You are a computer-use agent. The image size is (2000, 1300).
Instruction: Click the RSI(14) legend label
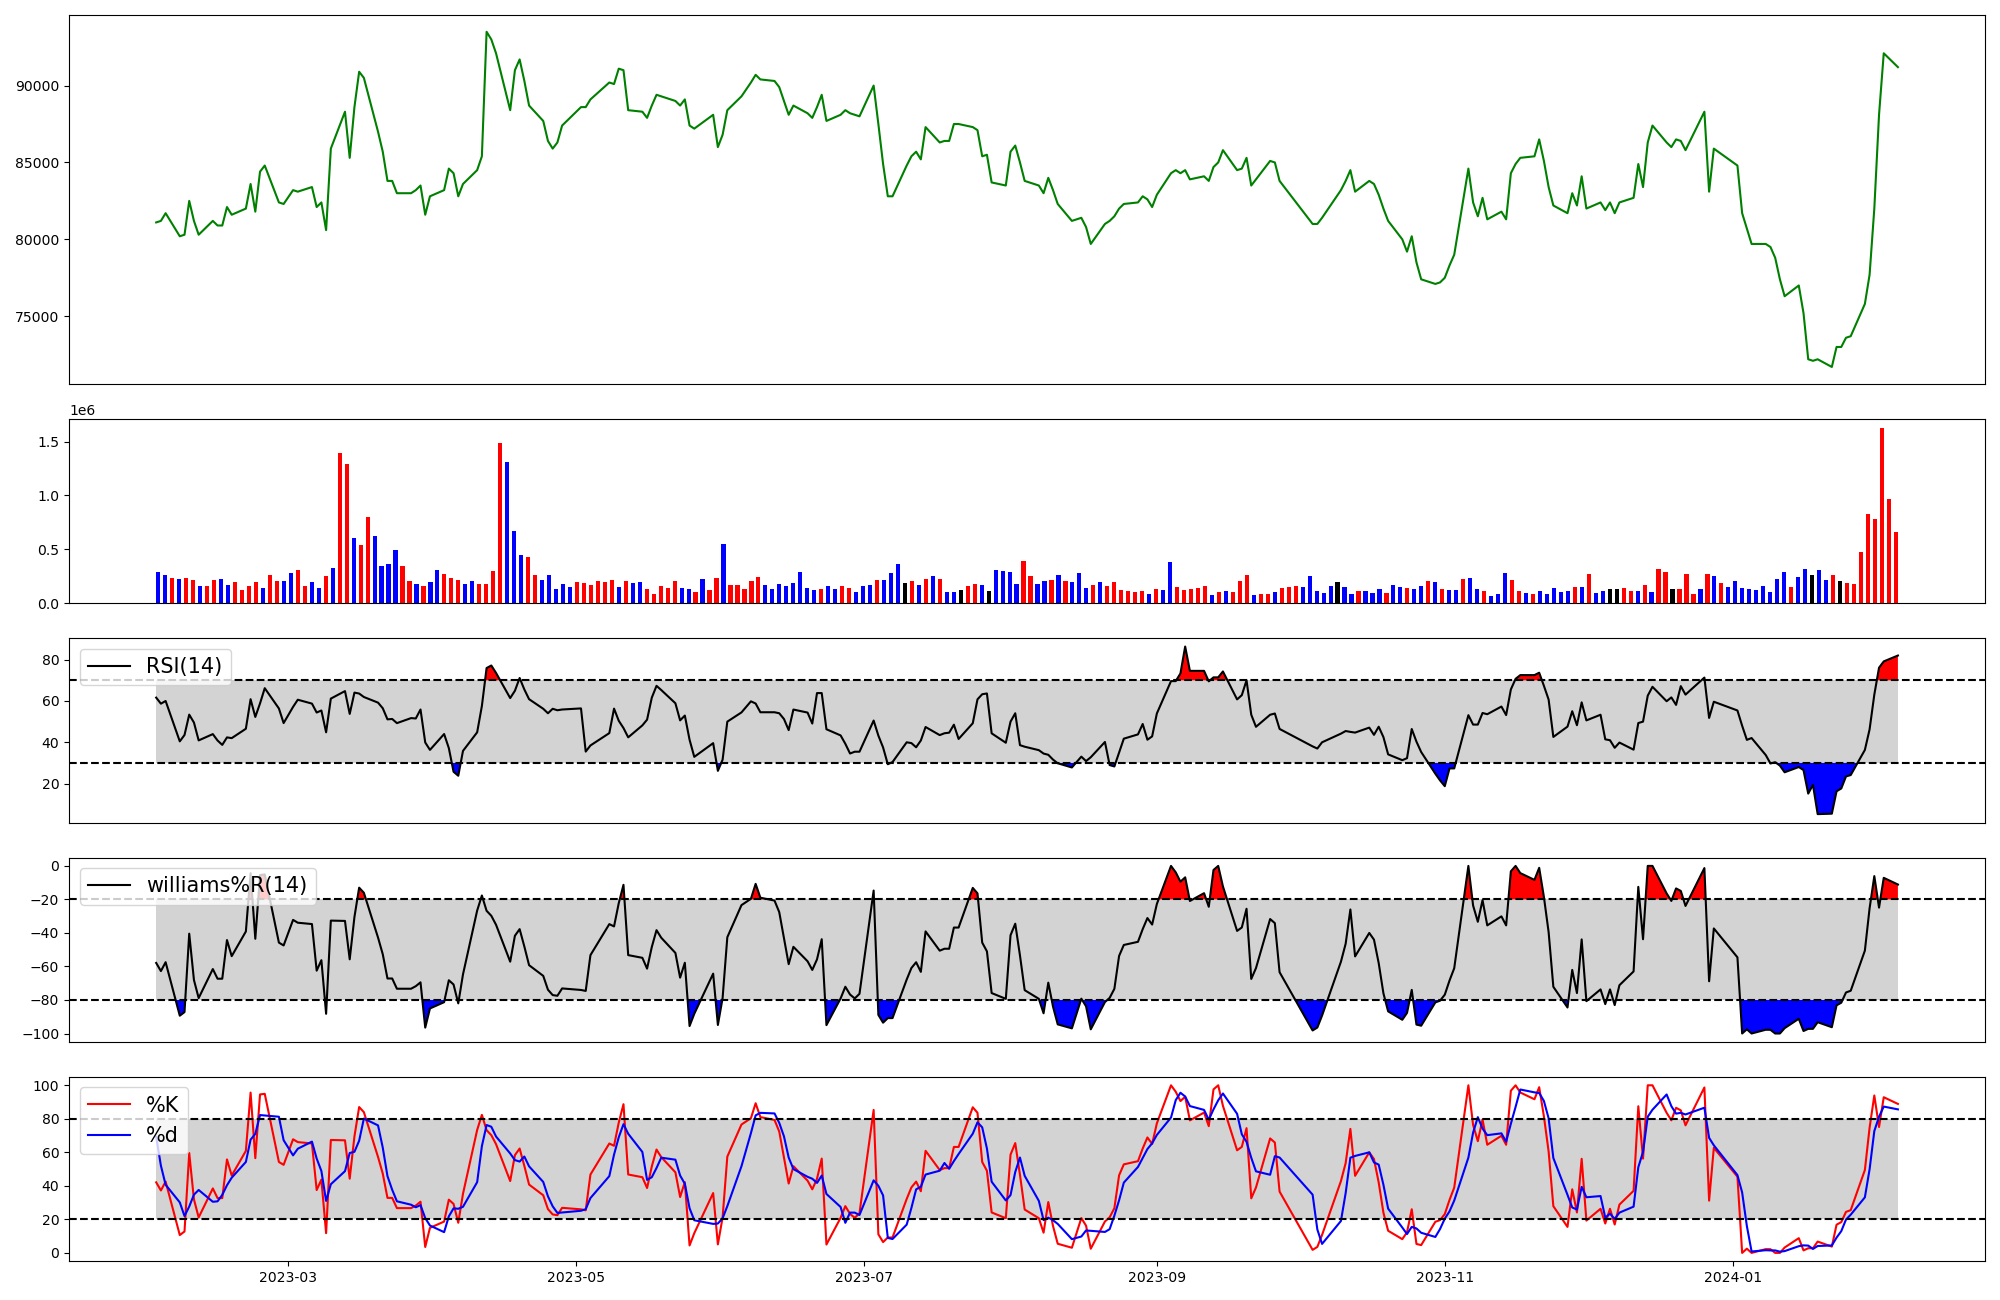(184, 666)
